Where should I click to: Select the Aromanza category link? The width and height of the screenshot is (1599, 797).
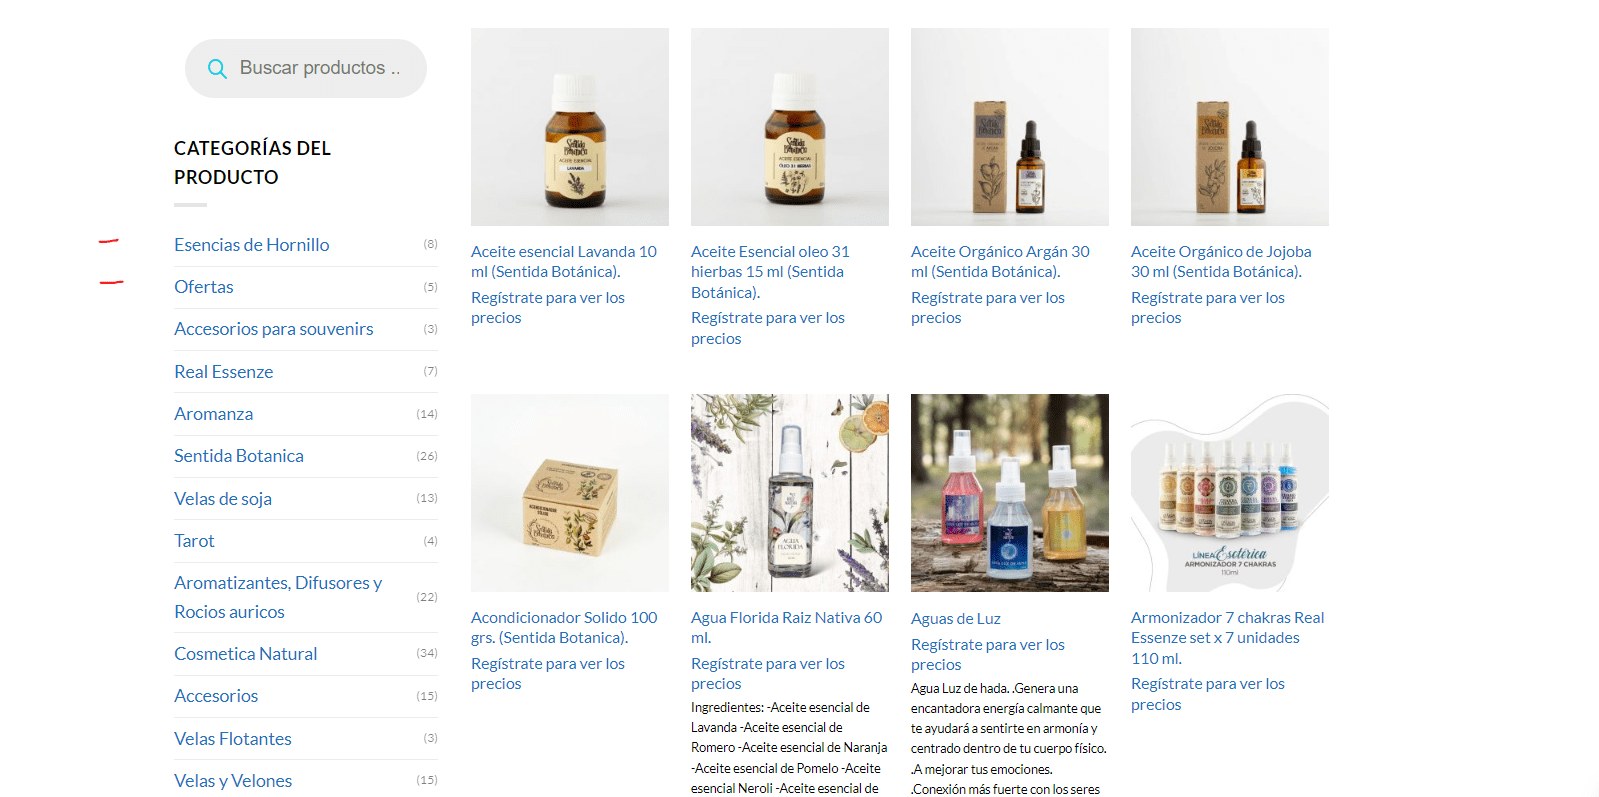click(x=213, y=414)
